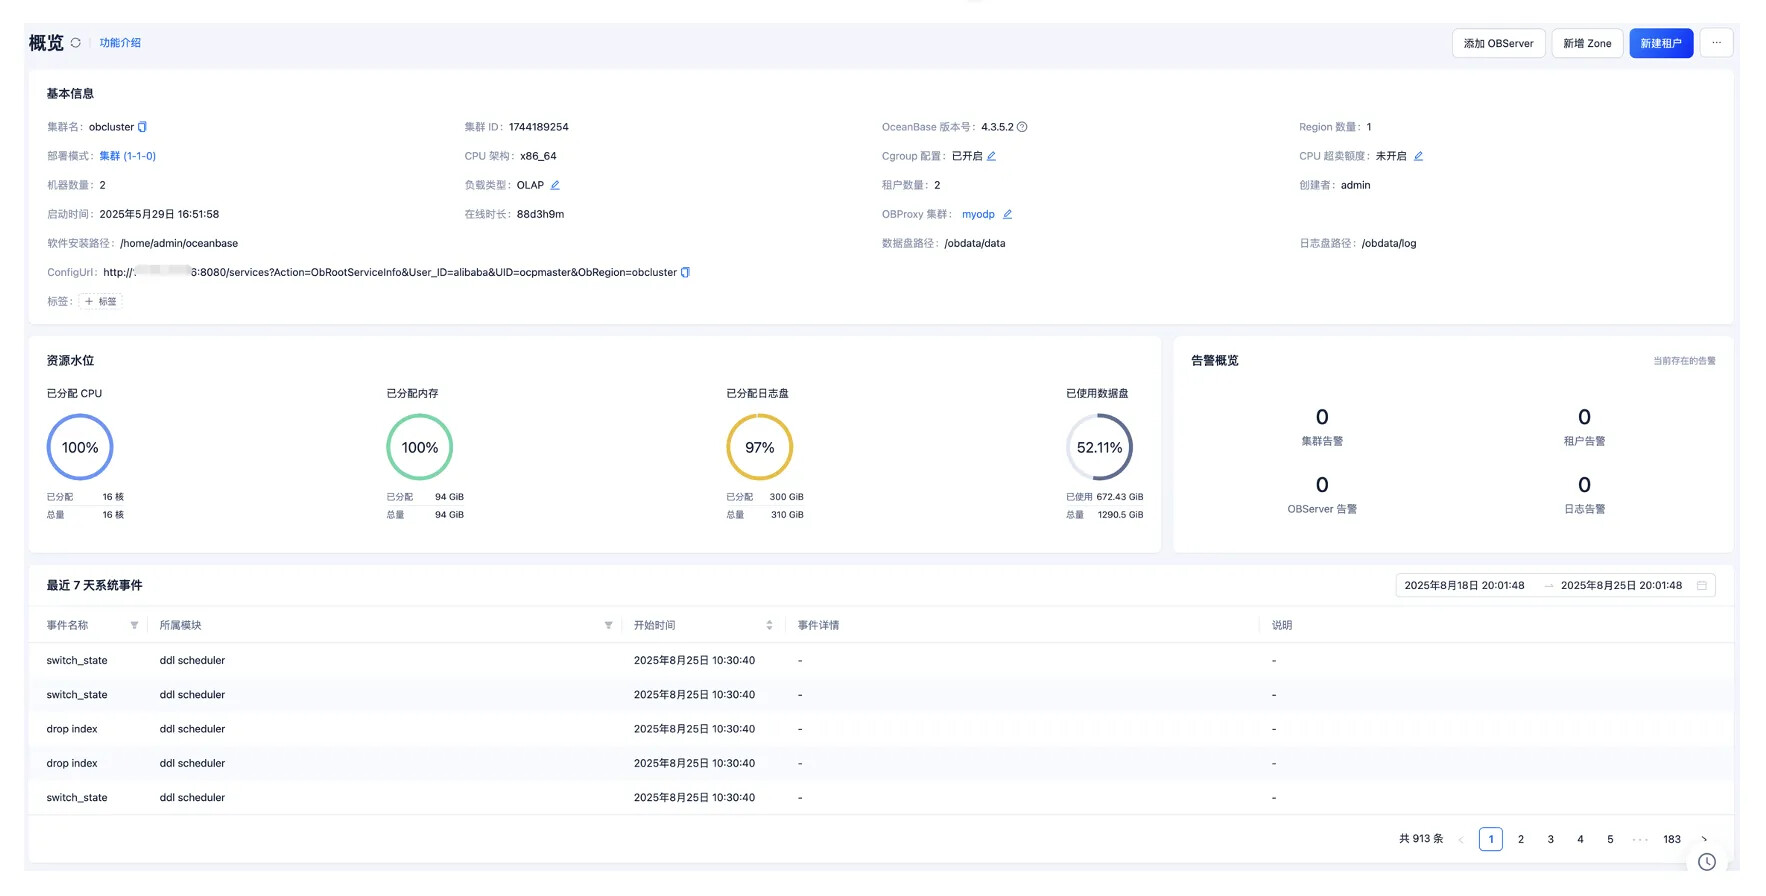Click the 已分配日志盘 97% progress ring

click(x=759, y=448)
